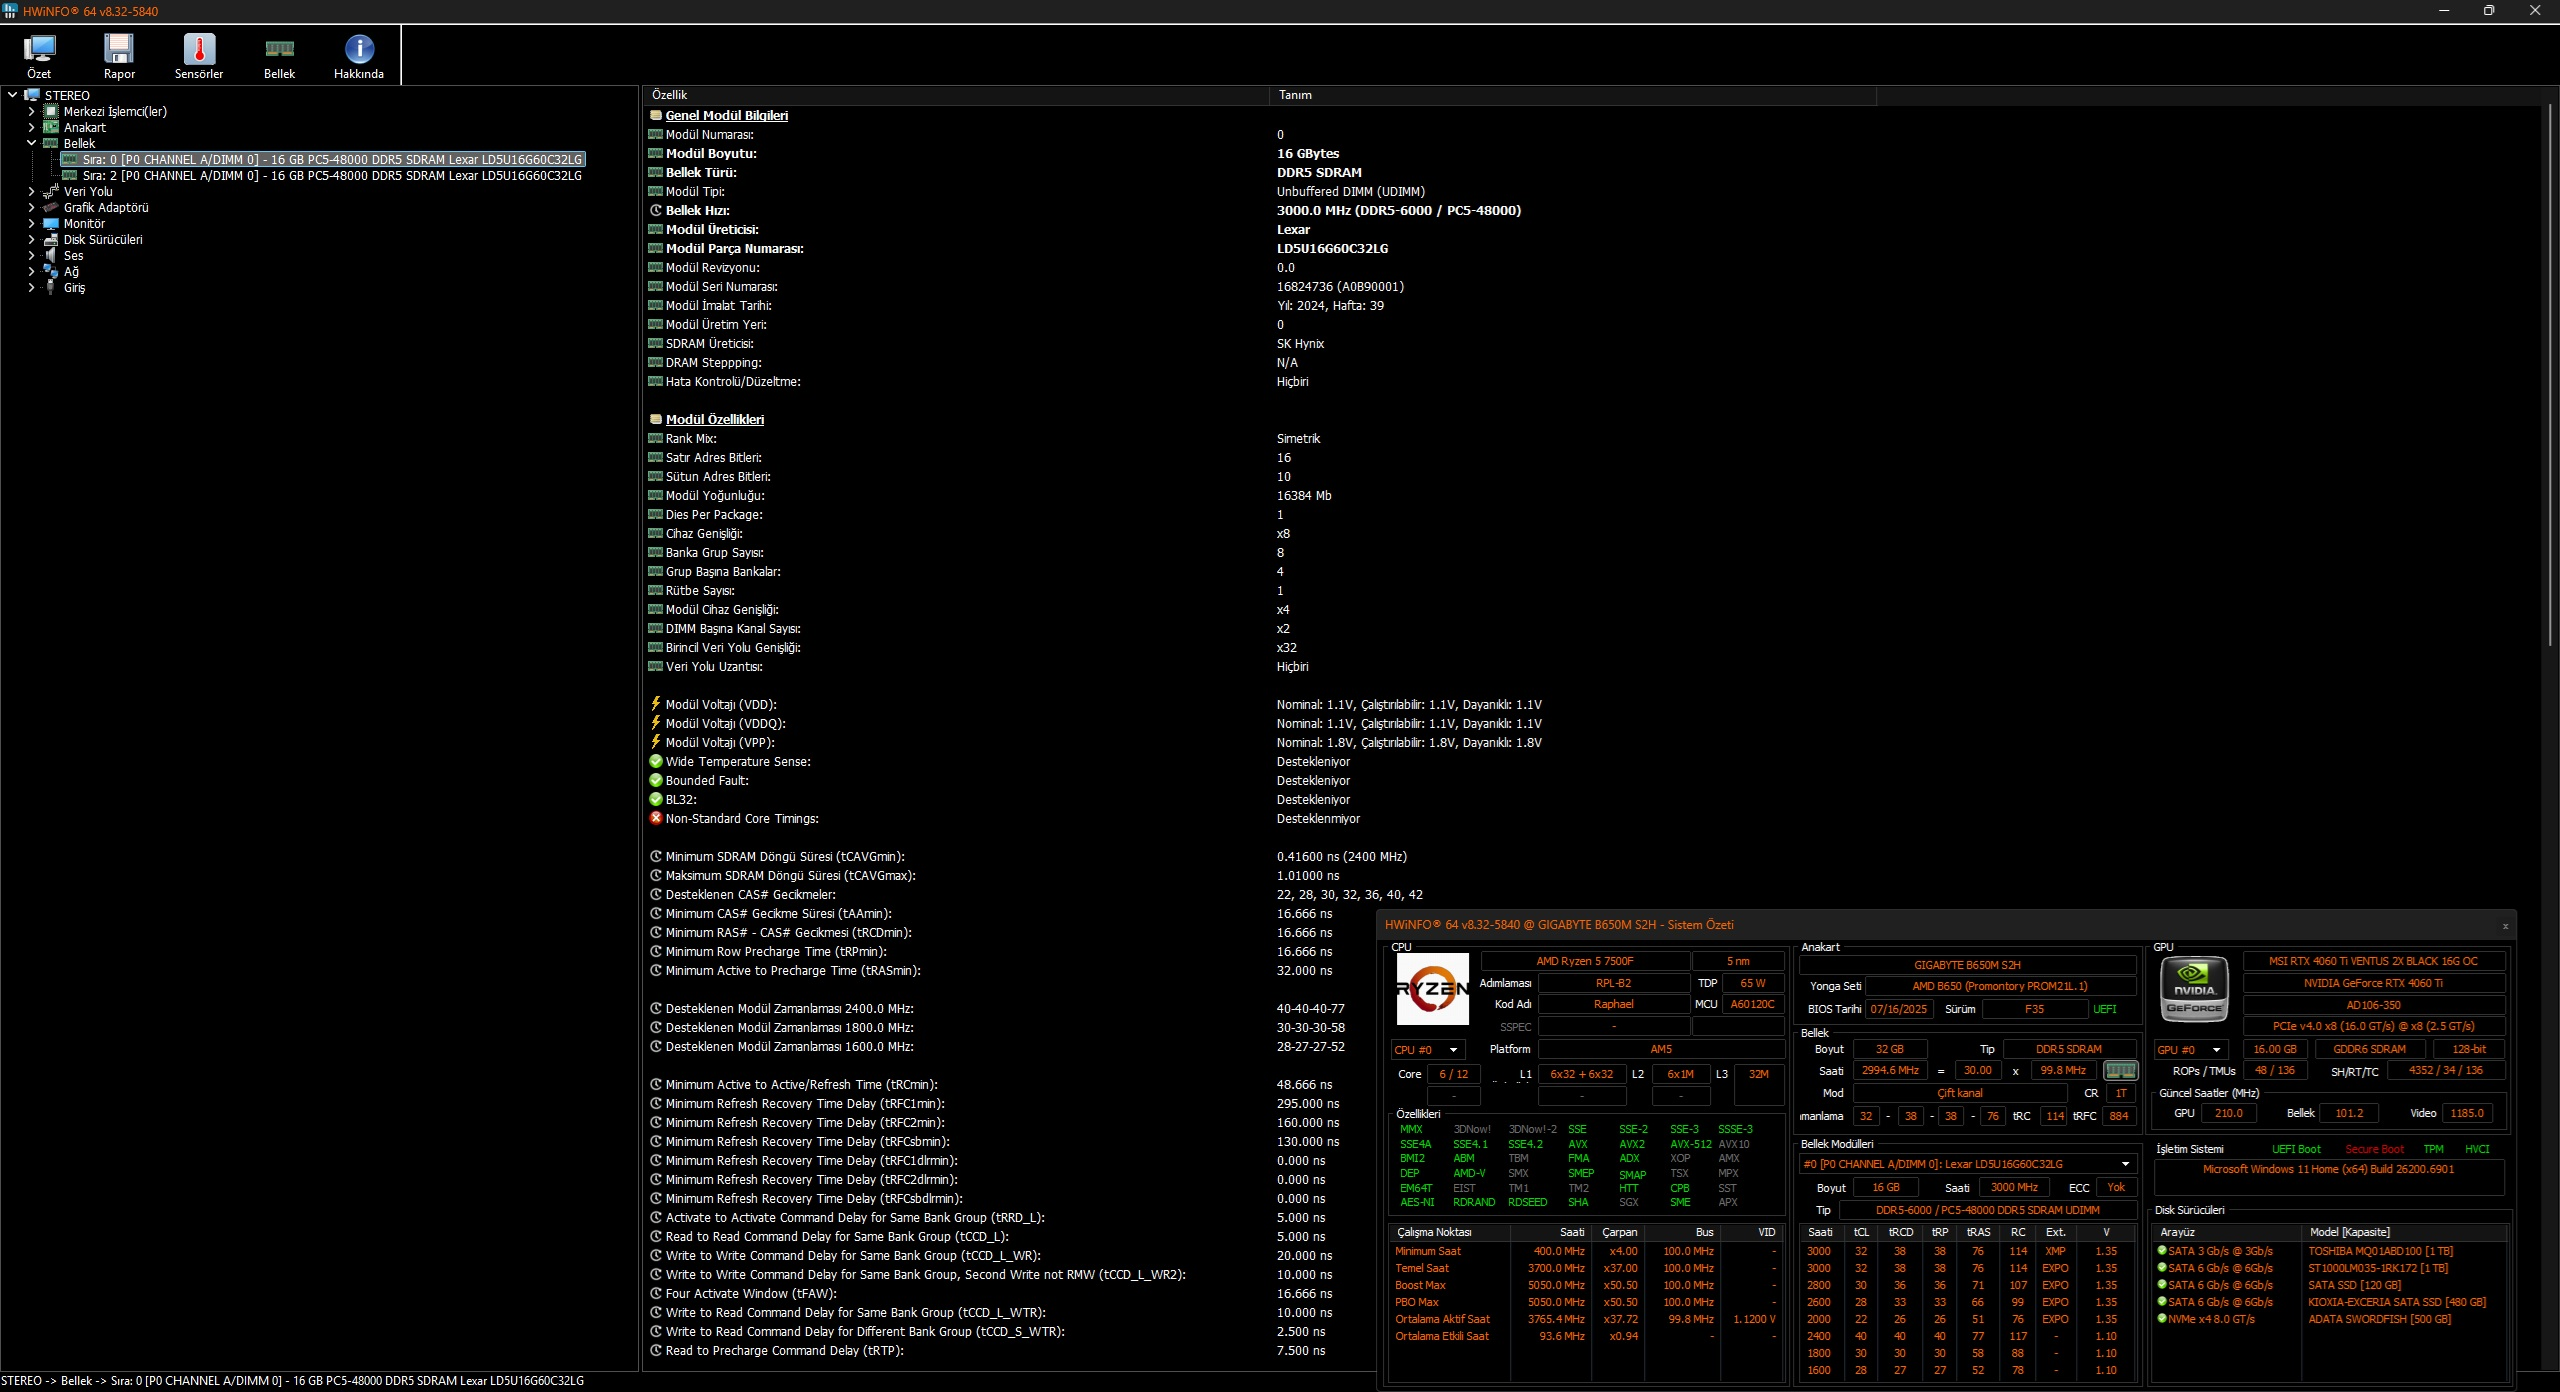Expand the Ağ node chevron
Screen dimensions: 2560x1392
[x=31, y=271]
